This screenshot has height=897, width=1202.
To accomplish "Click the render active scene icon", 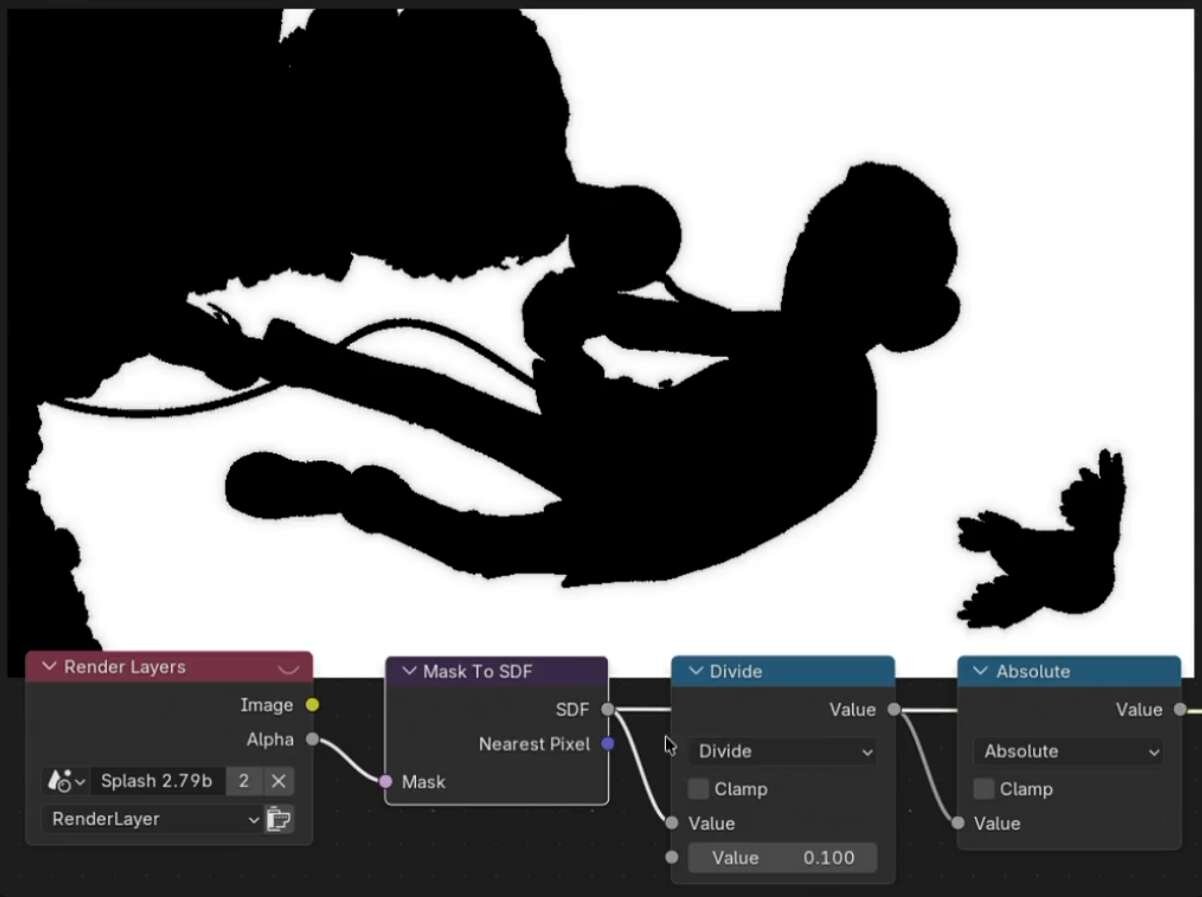I will 278,820.
